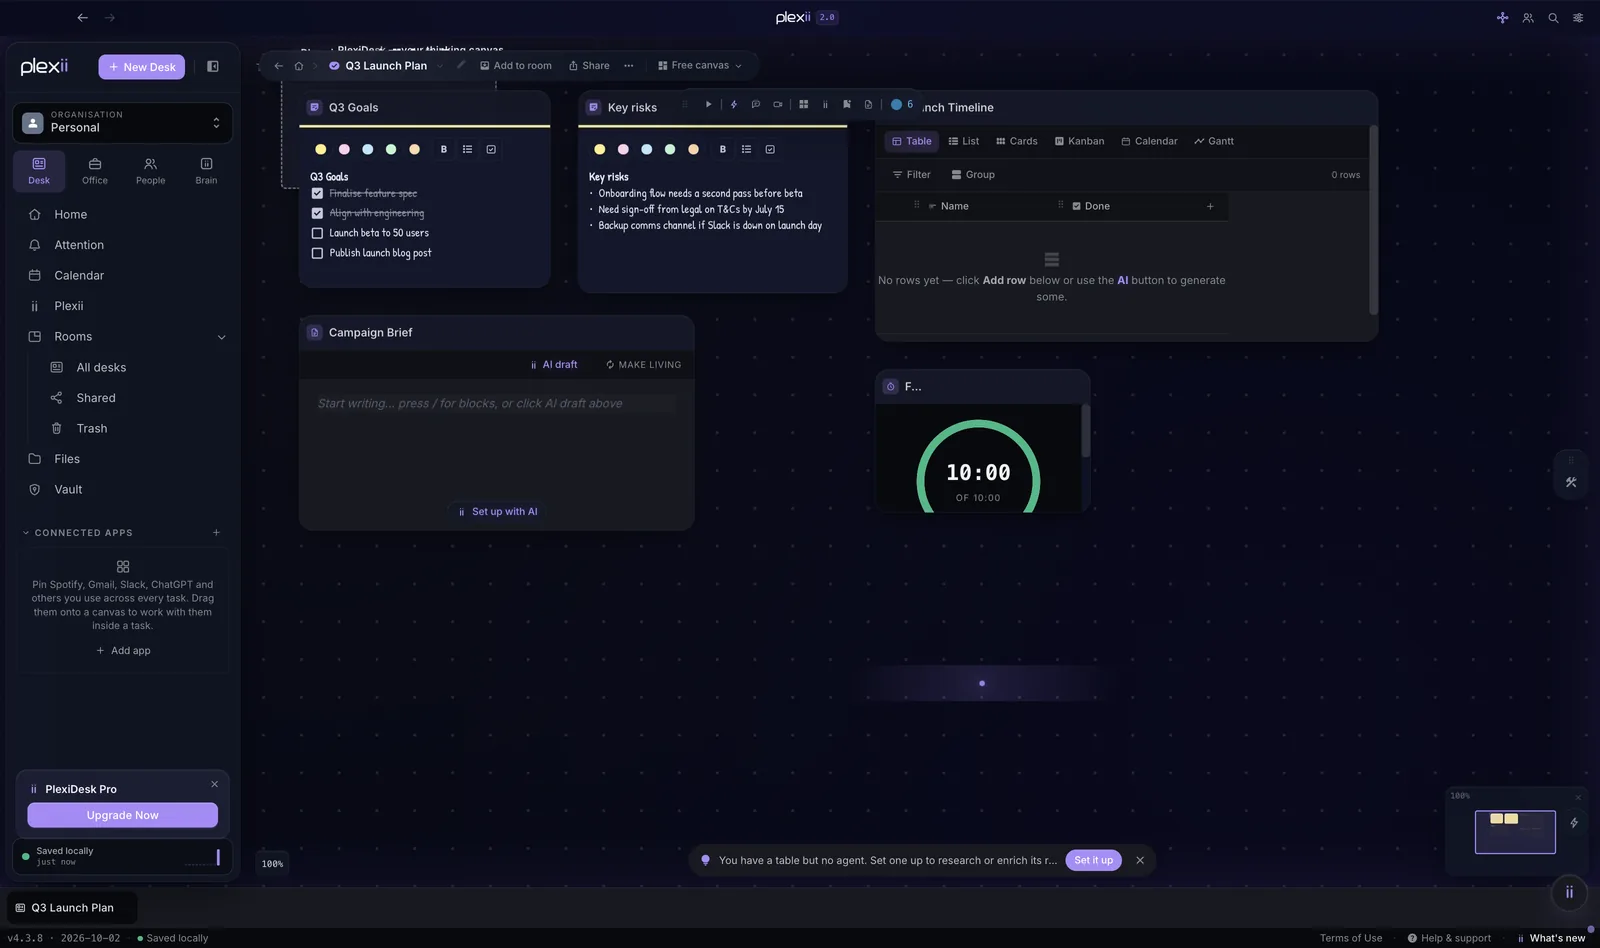The width and height of the screenshot is (1600, 948).
Task: Uncheck the 'Finalise feature spec' checkbox
Action: 317,194
